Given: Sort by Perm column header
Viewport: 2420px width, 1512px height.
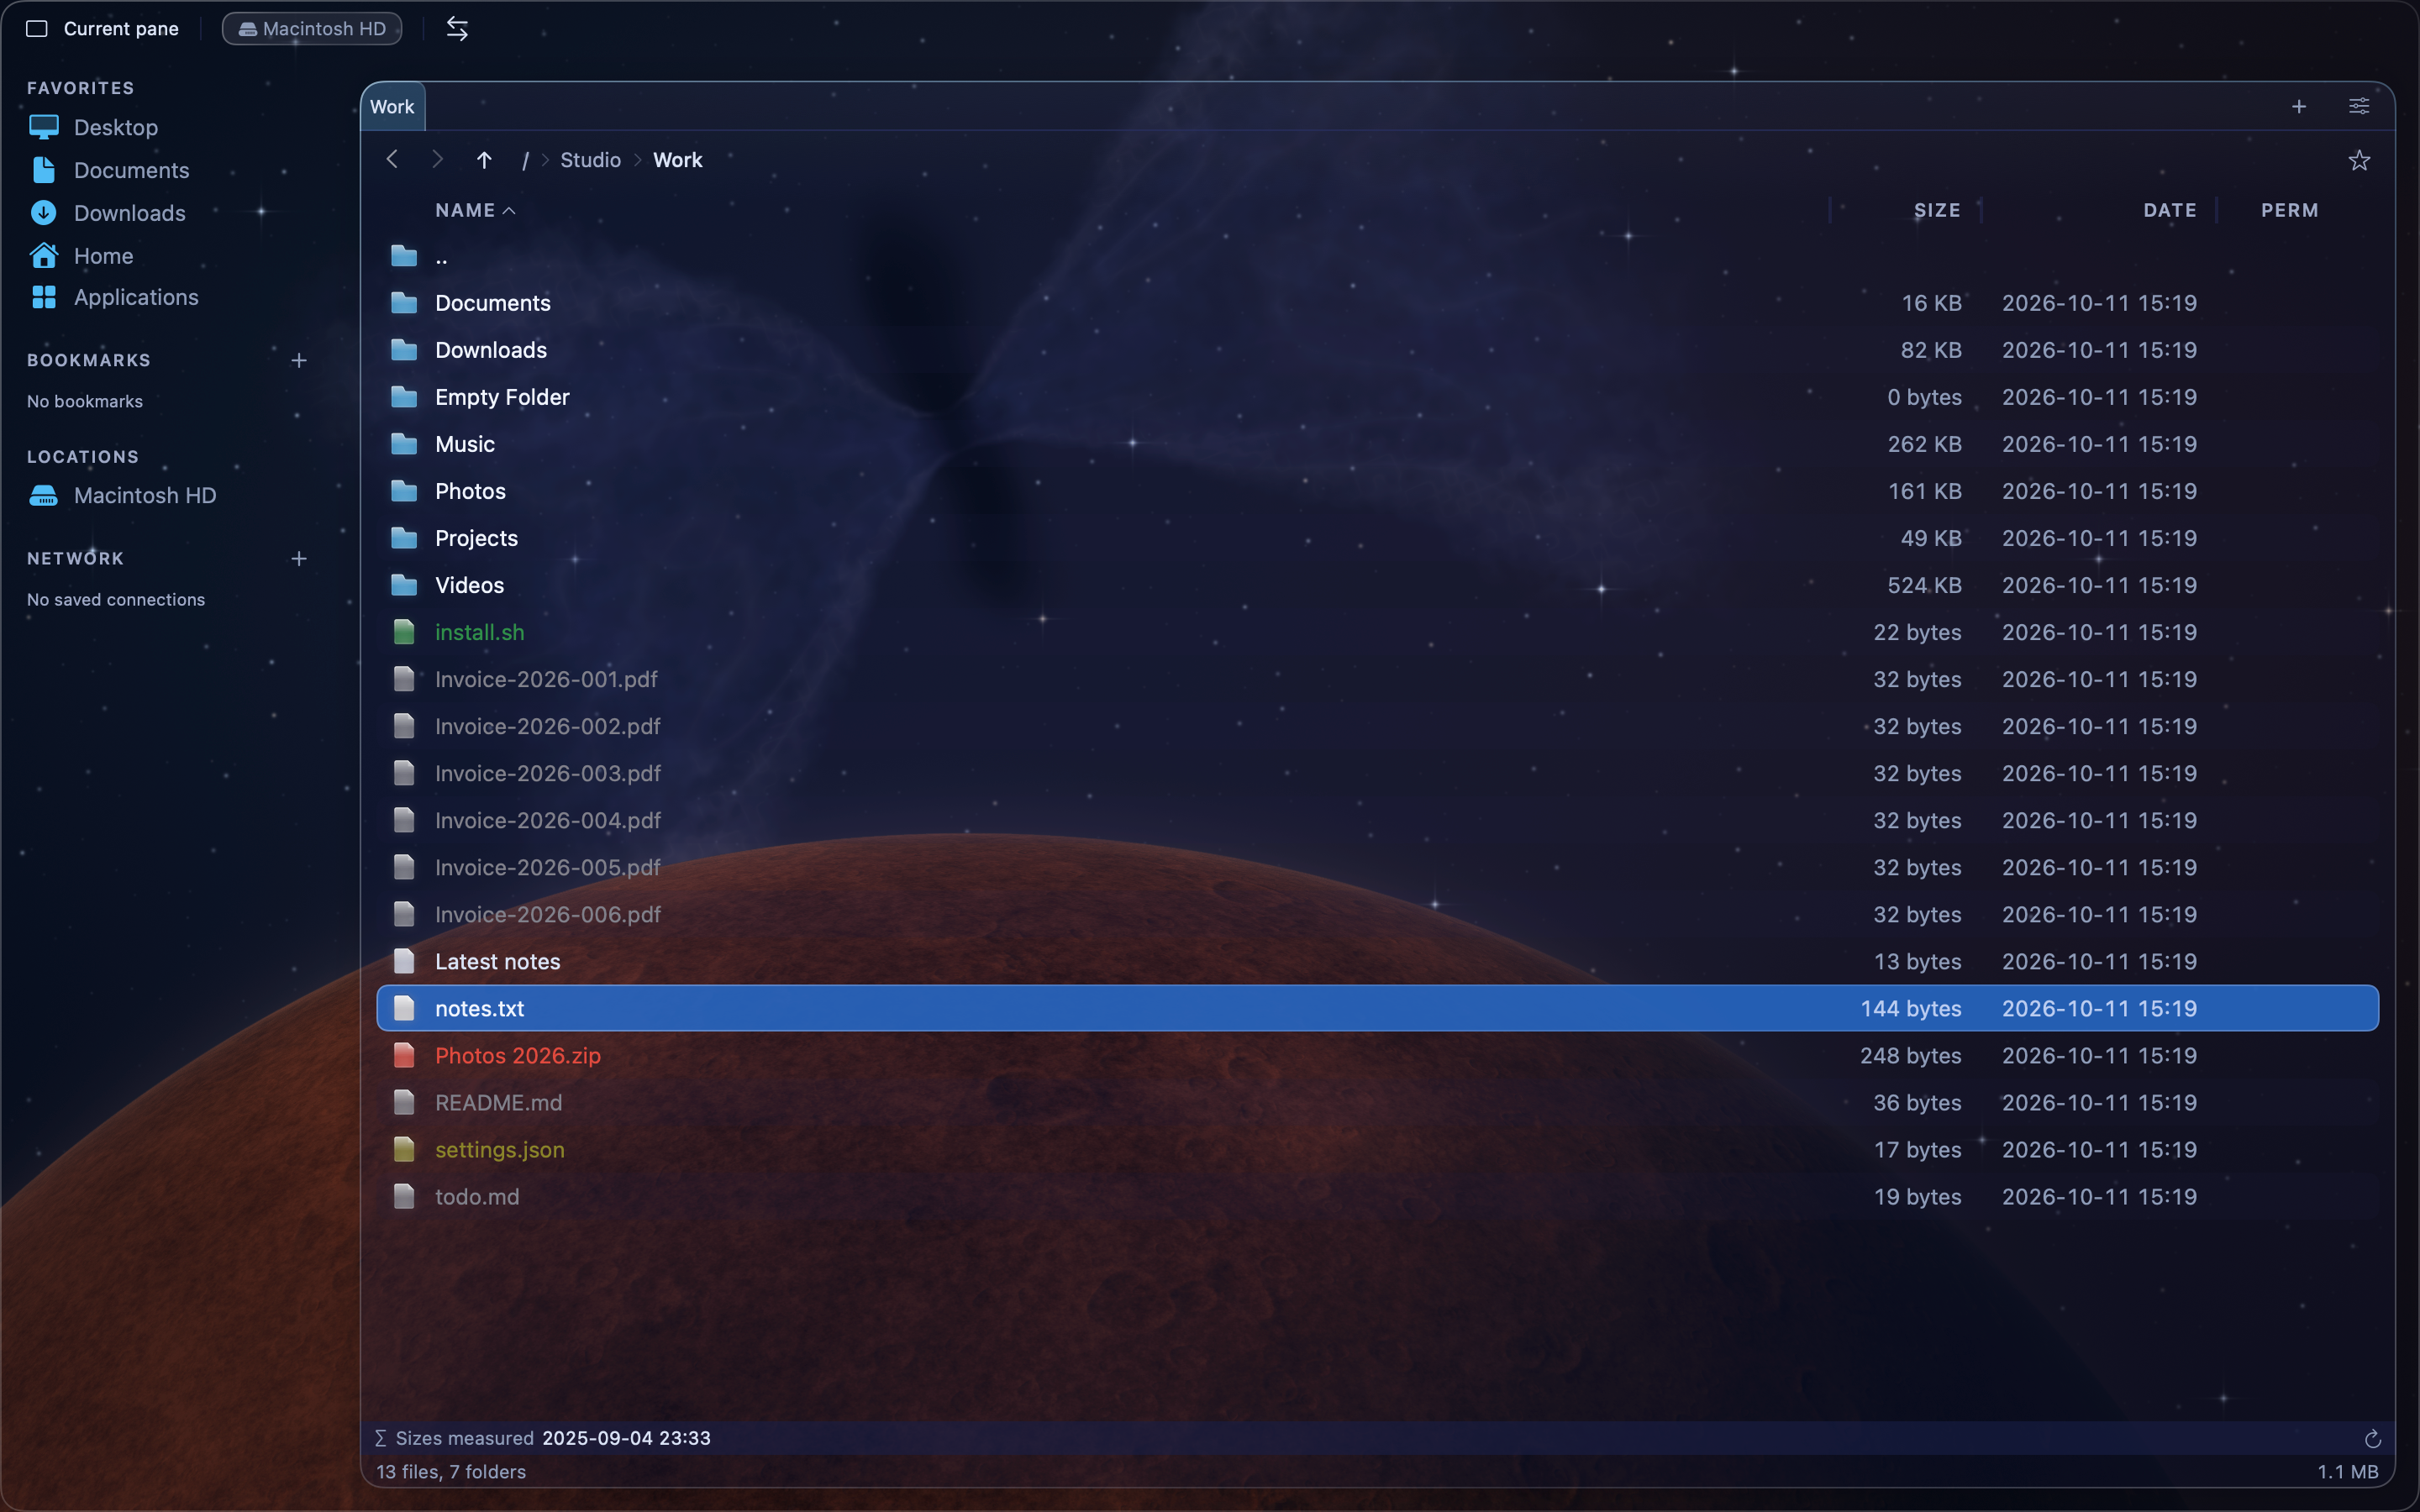Looking at the screenshot, I should 2289,210.
